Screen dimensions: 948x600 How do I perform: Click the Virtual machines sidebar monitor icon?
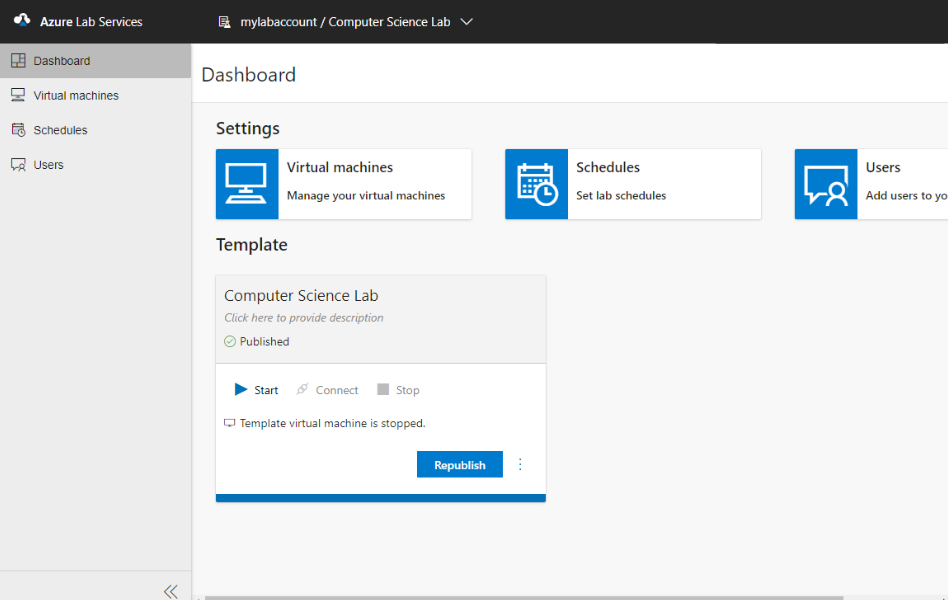click(x=17, y=96)
